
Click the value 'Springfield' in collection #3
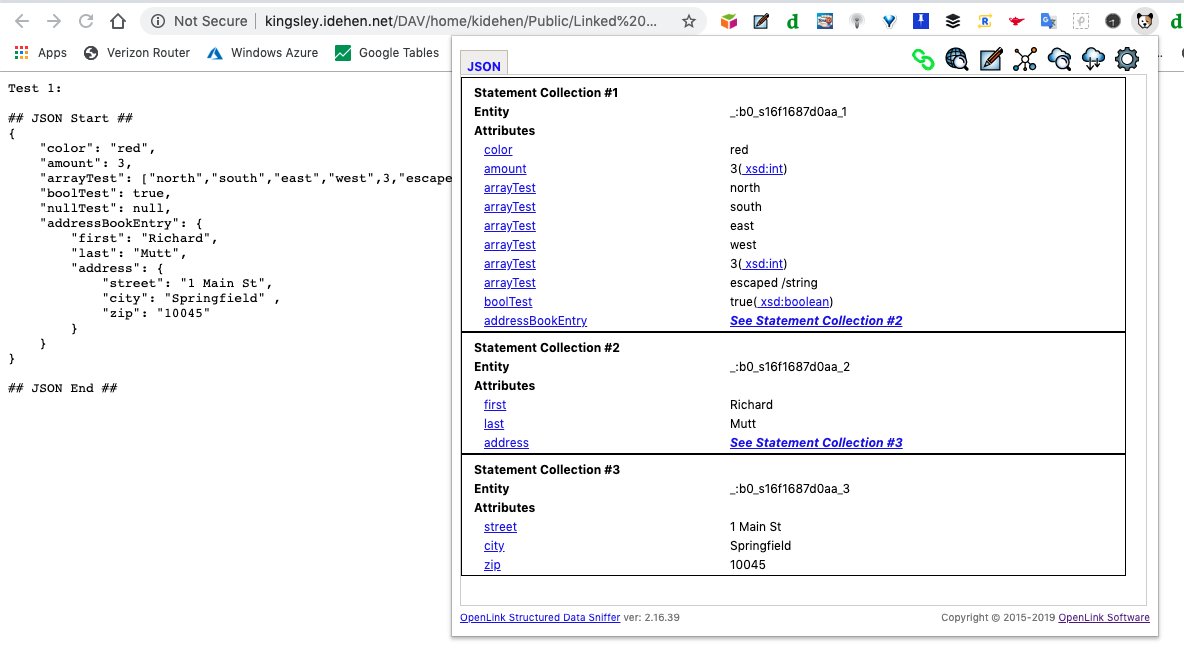(x=760, y=545)
